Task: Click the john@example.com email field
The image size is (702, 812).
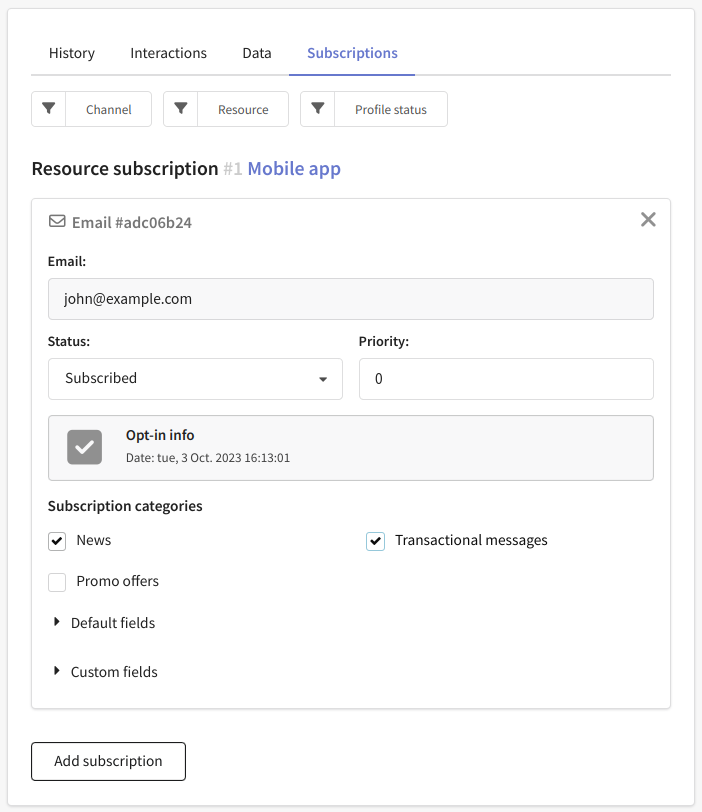Action: [351, 299]
